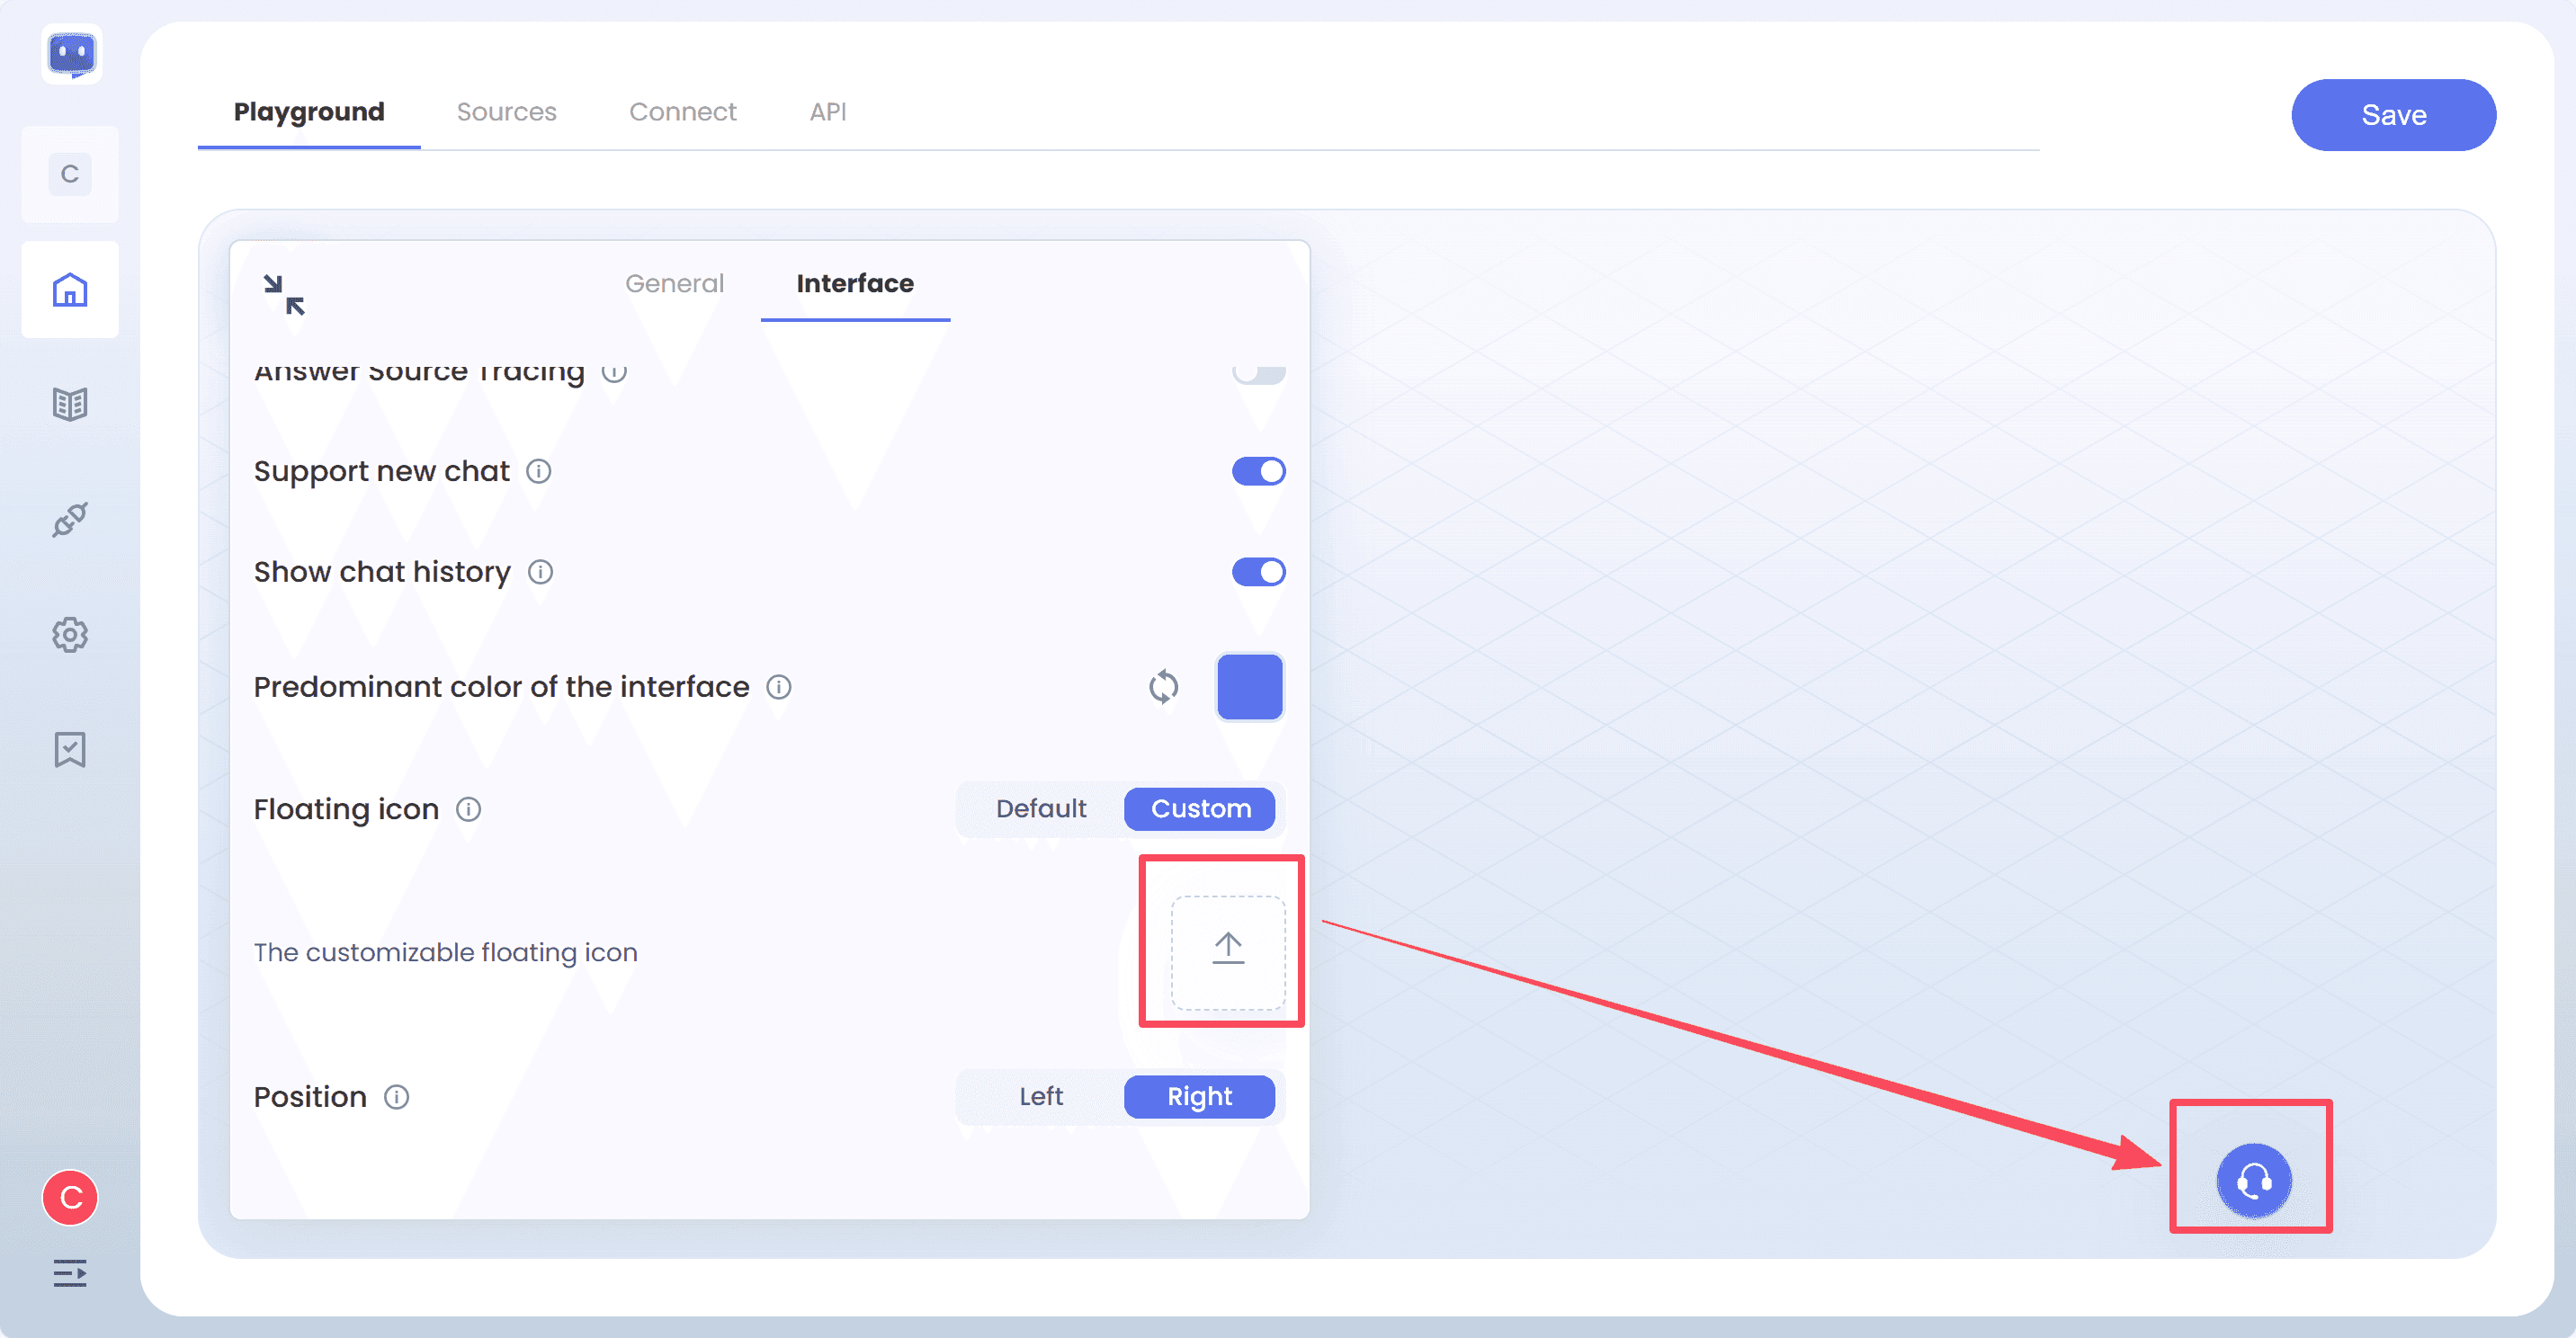Open the Home section in the sidebar
The image size is (2576, 1338).
click(69, 289)
